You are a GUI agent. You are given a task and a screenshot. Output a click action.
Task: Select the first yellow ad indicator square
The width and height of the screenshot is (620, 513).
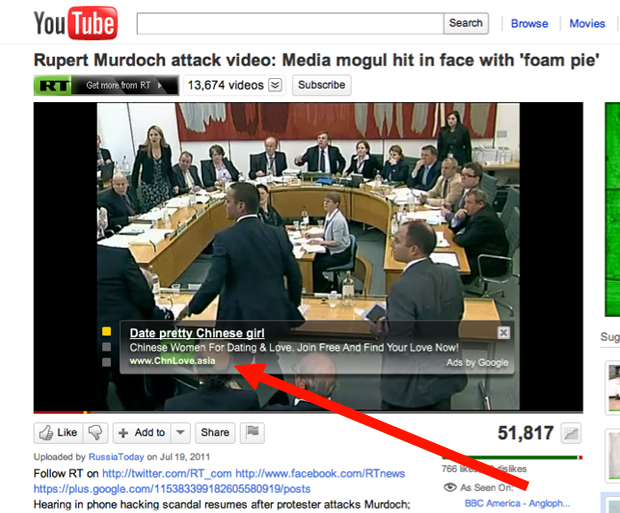coord(106,331)
